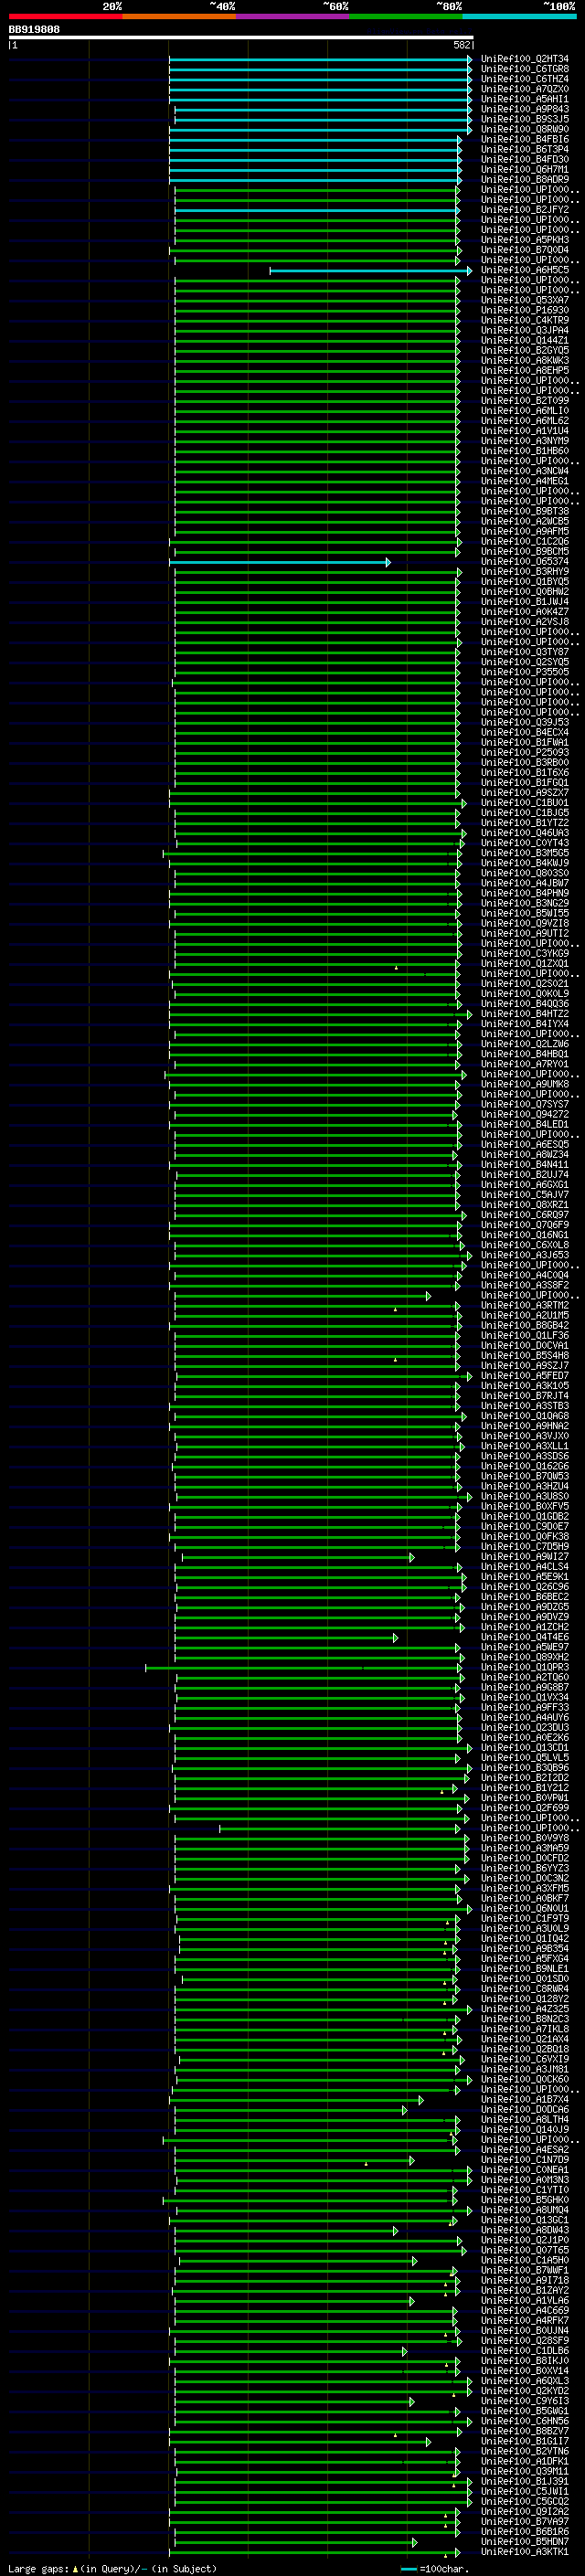Select hit UniRef100_C6VXI9
The image size is (585, 2576).
(525, 2059)
